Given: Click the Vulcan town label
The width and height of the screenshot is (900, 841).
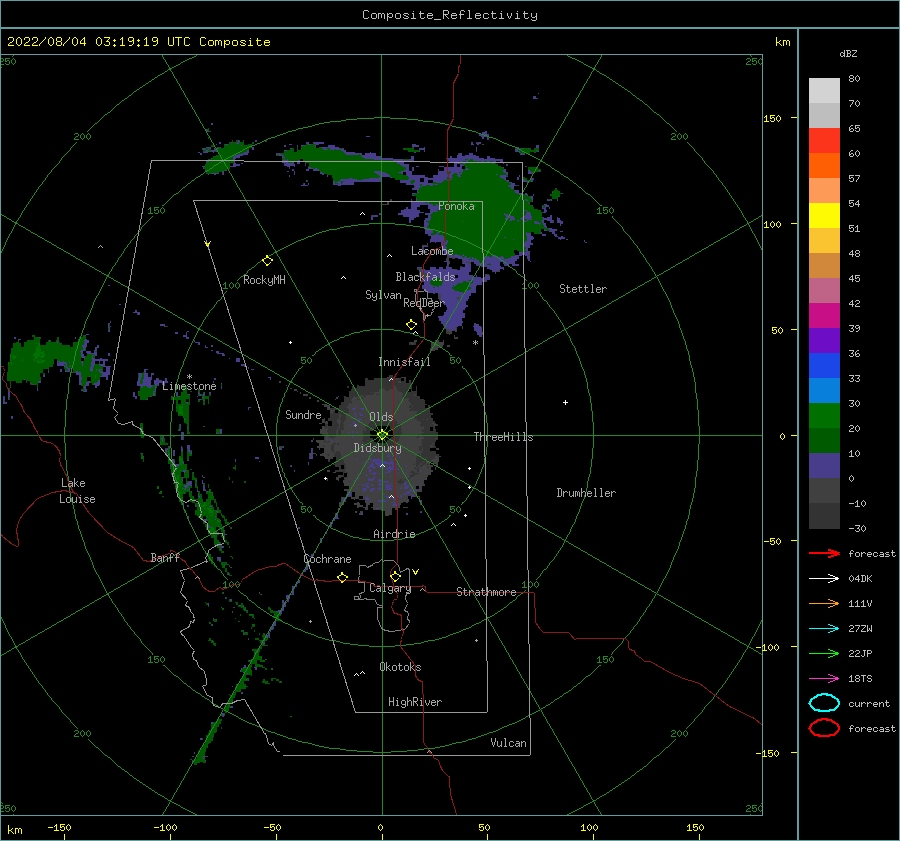Looking at the screenshot, I should (509, 743).
